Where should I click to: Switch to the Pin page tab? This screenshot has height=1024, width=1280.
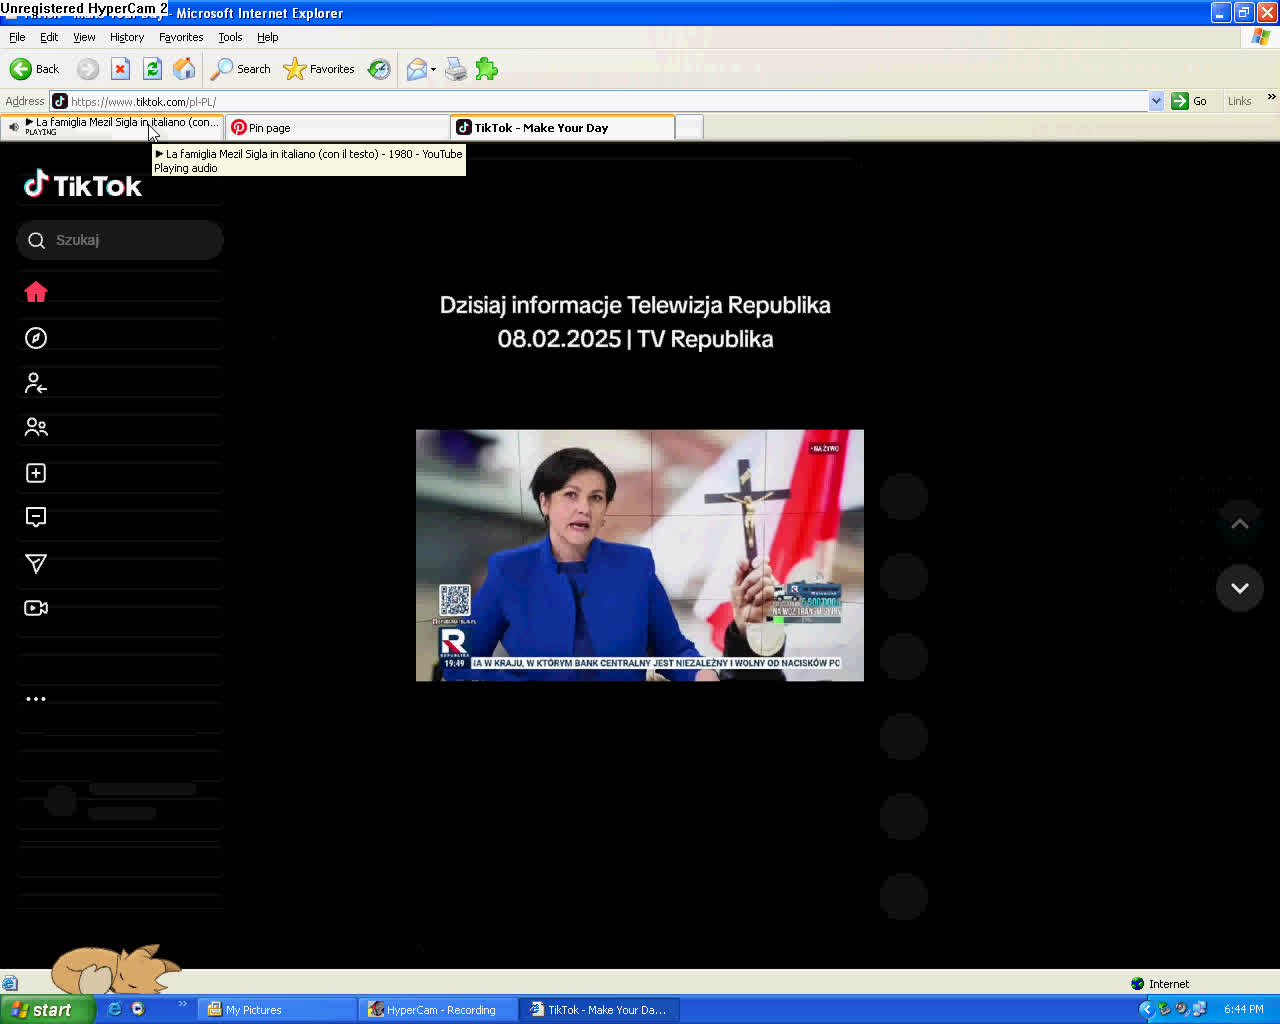(x=337, y=127)
